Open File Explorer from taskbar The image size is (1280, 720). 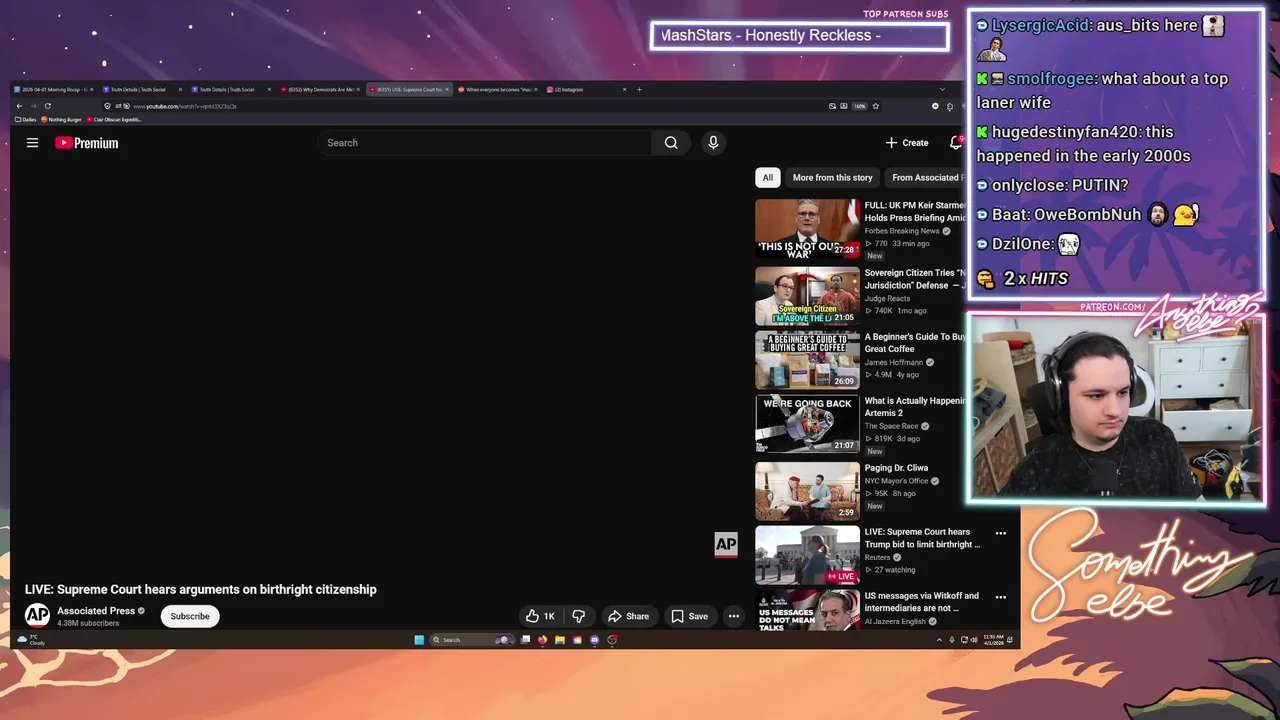coord(560,640)
